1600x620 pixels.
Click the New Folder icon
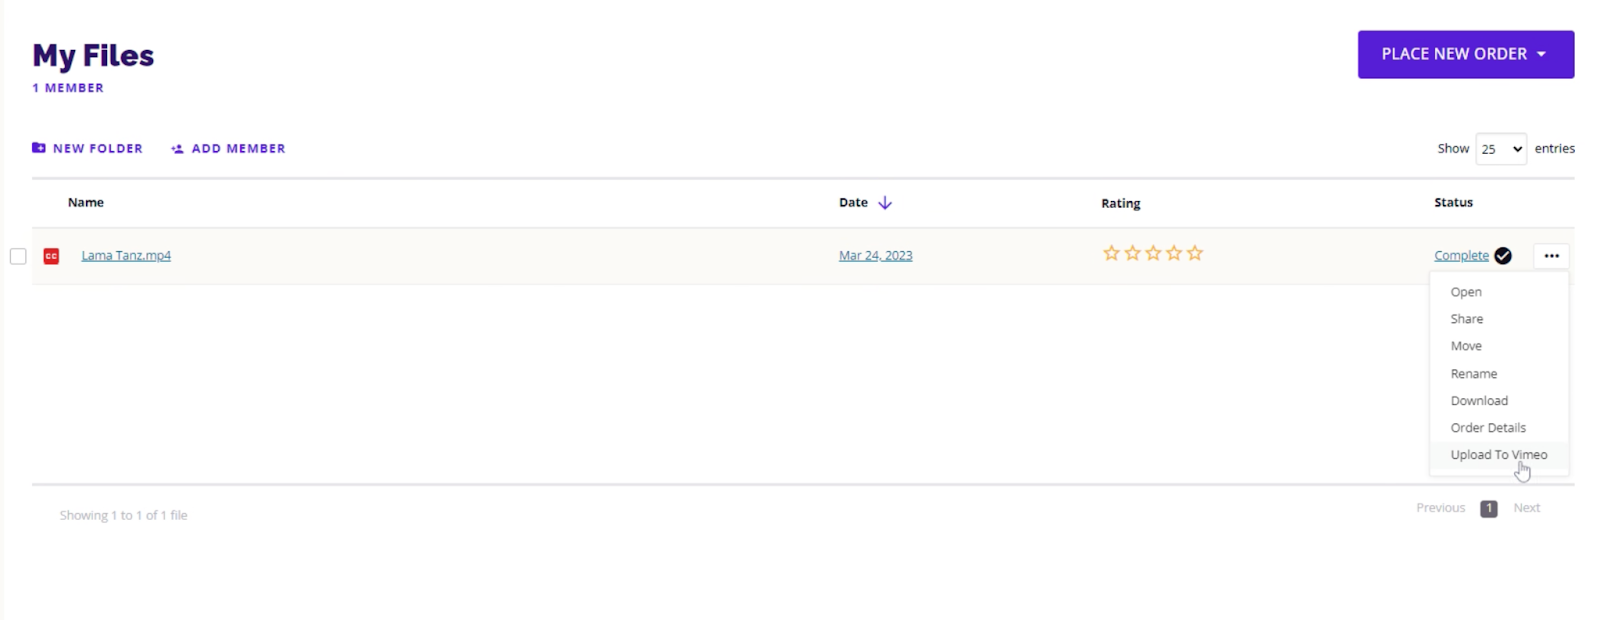[38, 147]
